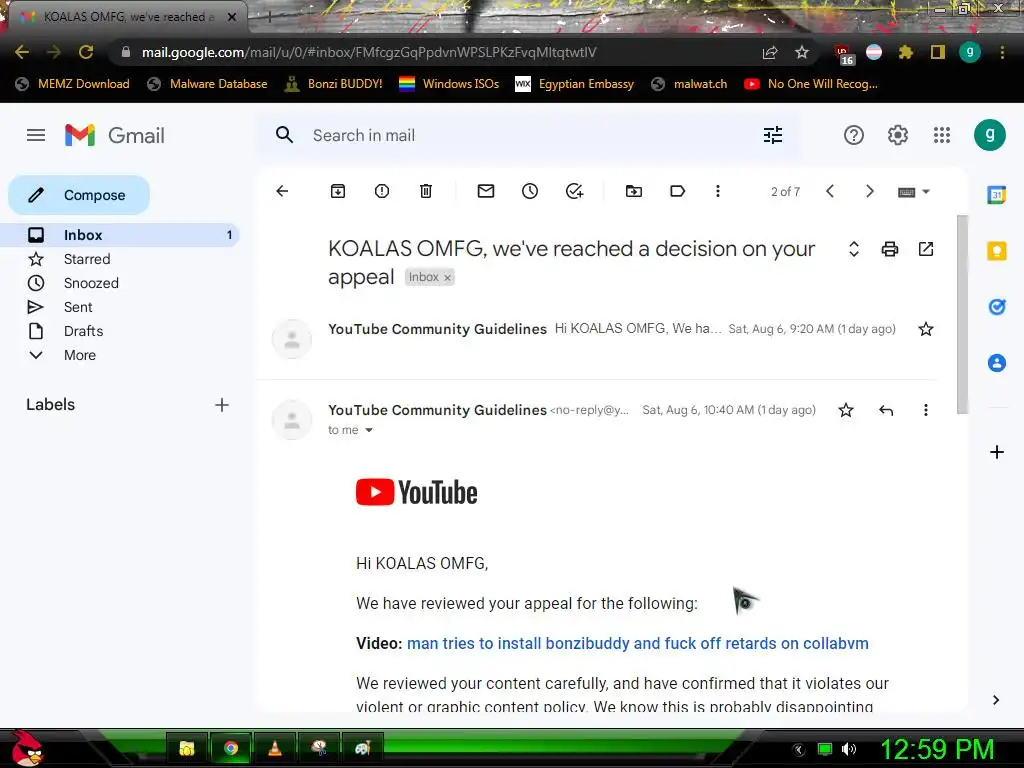The height and width of the screenshot is (768, 1024).
Task: Open Google Calendar side panel
Action: click(997, 195)
